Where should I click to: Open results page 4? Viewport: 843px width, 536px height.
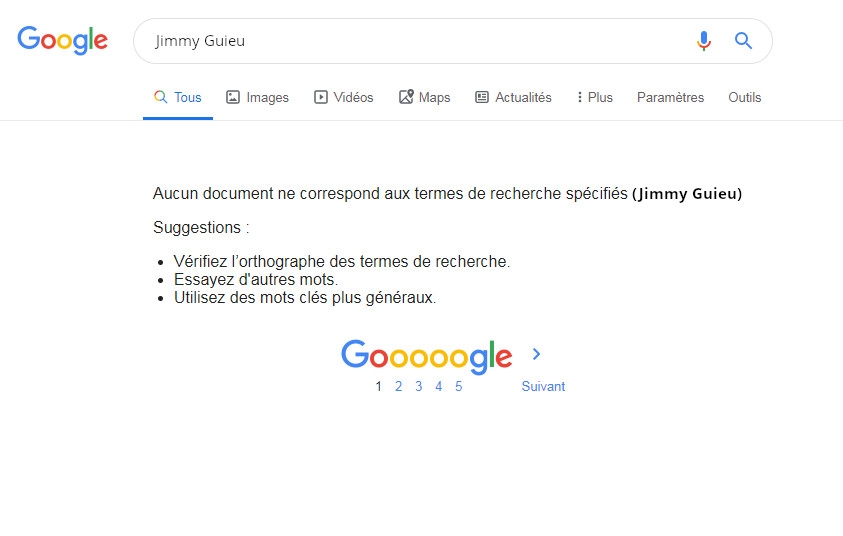pos(438,387)
